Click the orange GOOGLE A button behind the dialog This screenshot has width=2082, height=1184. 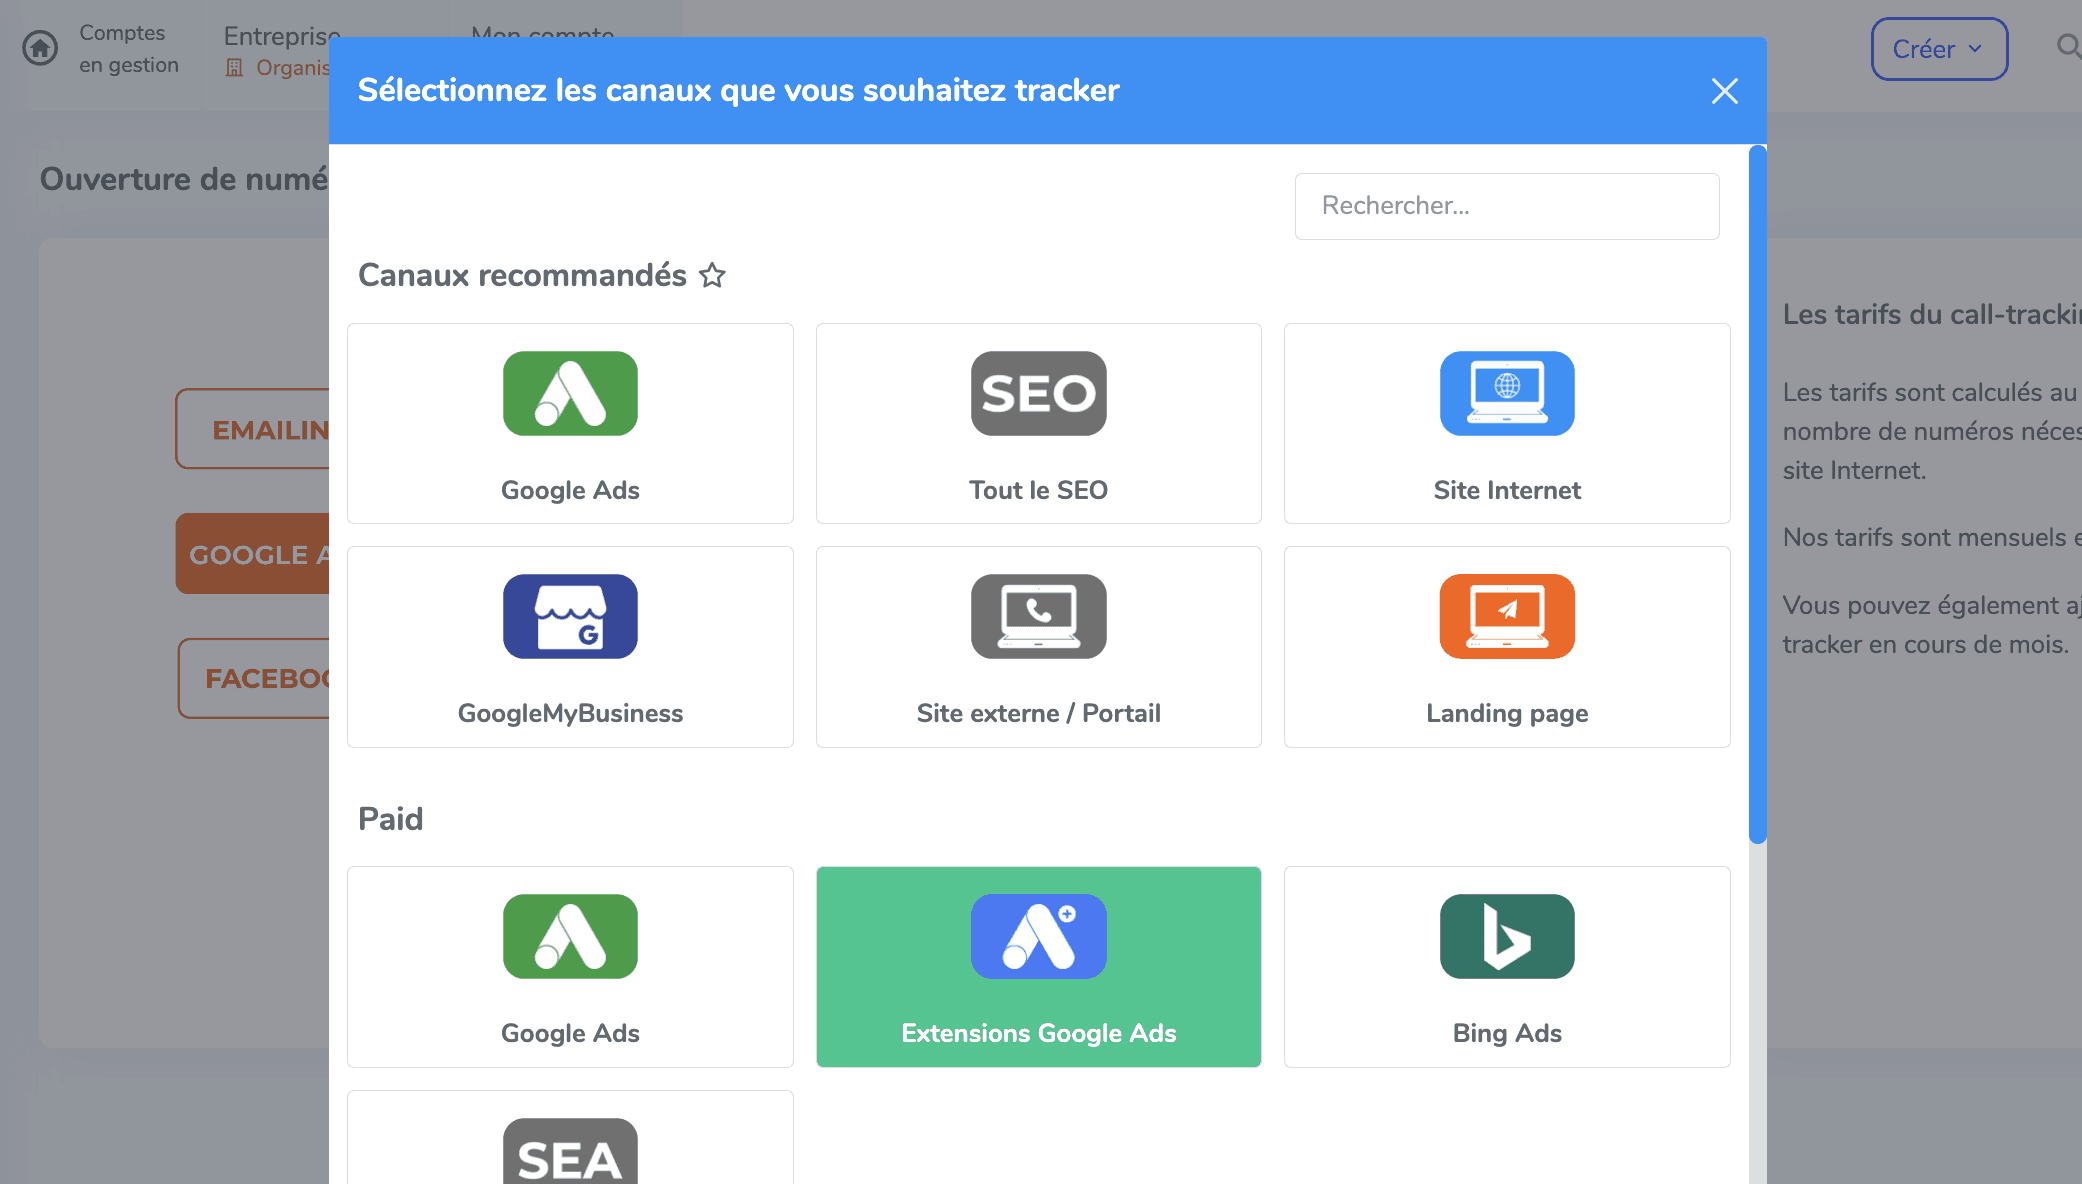pos(253,554)
